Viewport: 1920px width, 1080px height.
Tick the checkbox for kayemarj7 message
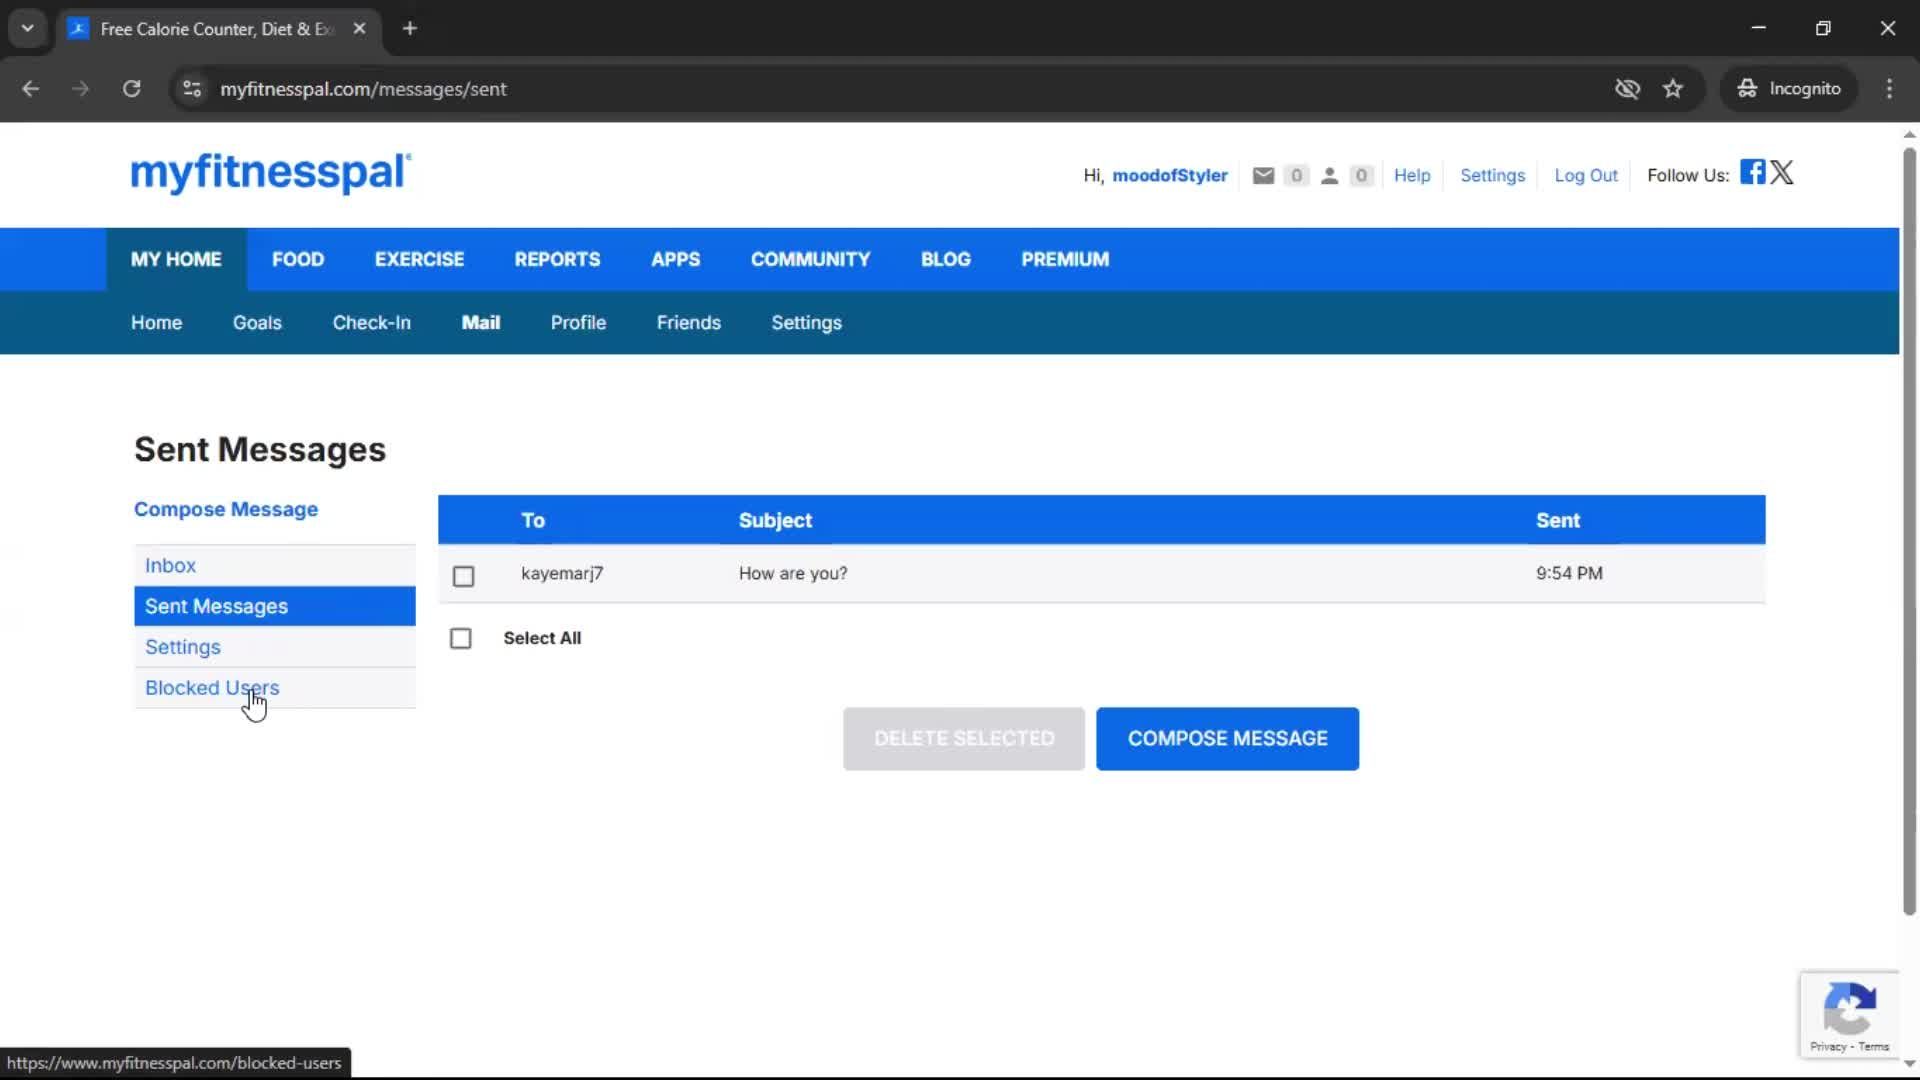[463, 576]
